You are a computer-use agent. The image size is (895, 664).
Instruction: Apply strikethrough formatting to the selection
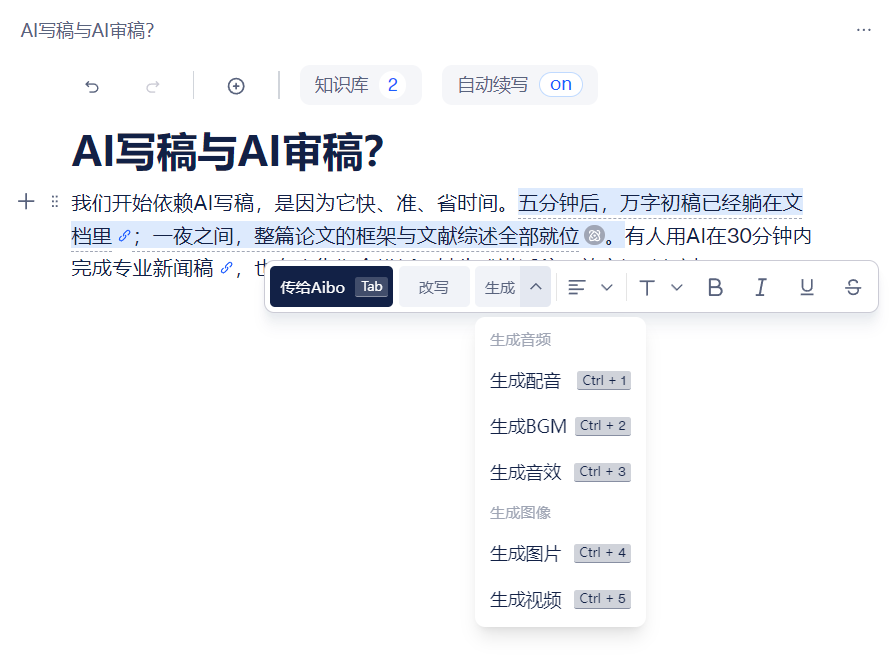(852, 287)
